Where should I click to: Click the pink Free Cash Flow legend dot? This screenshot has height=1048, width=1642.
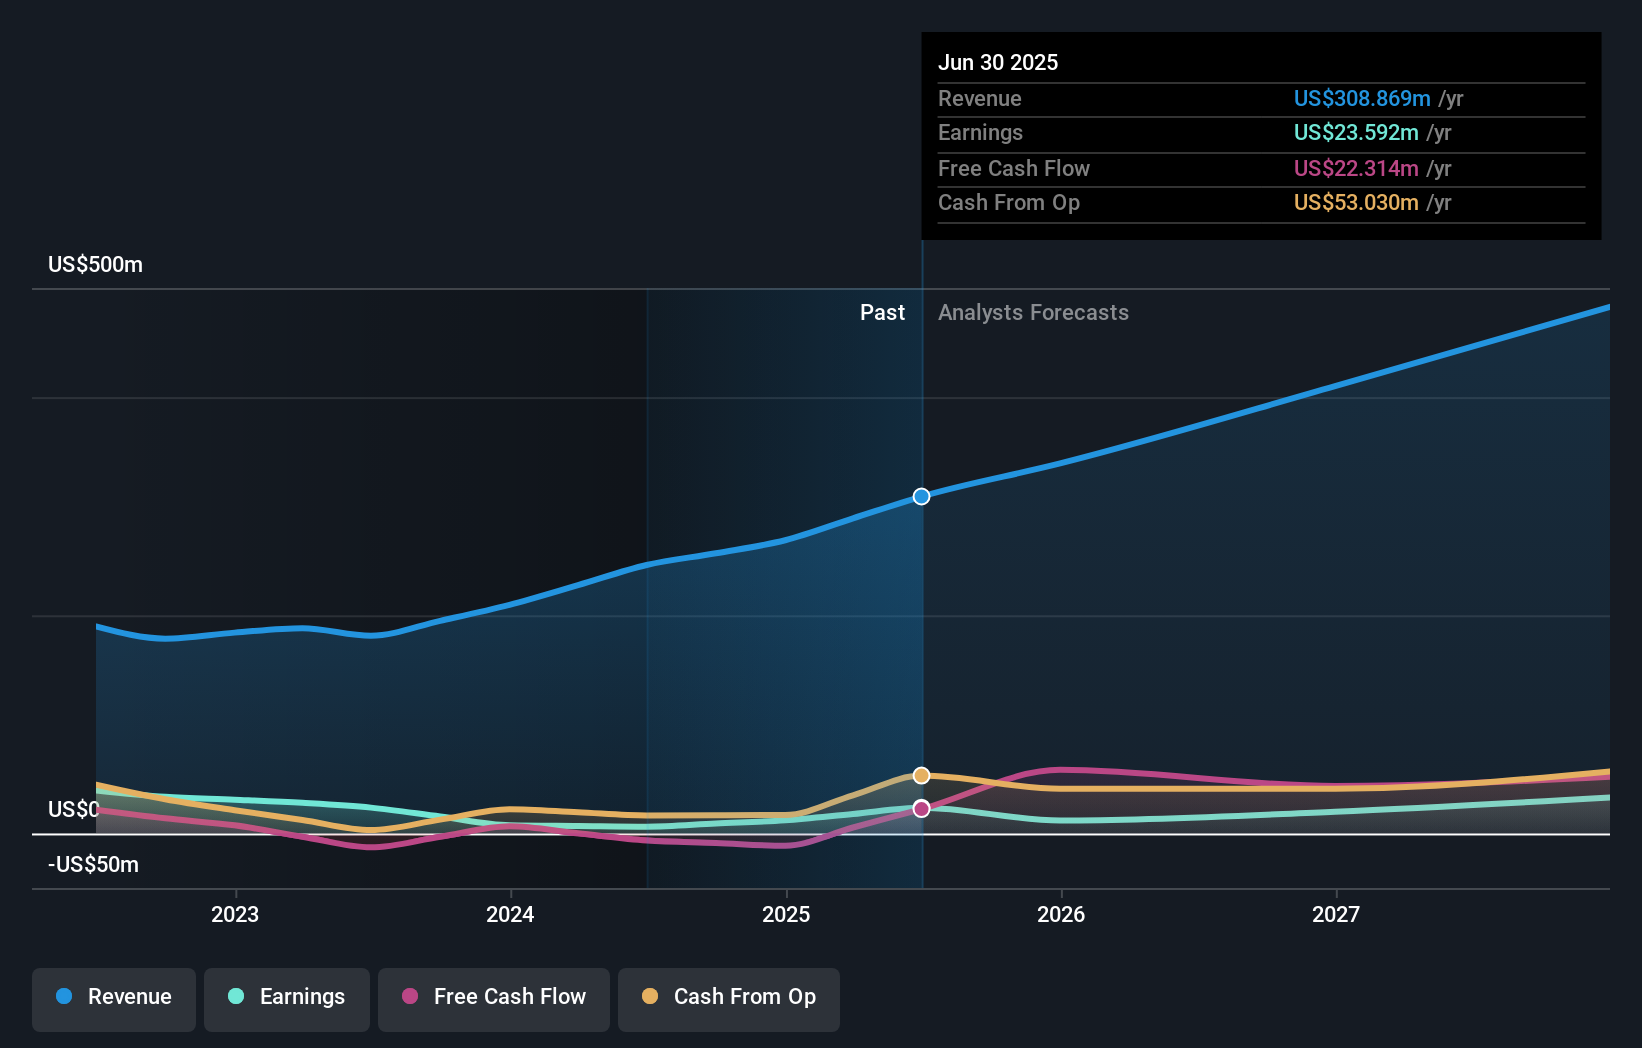tap(409, 997)
